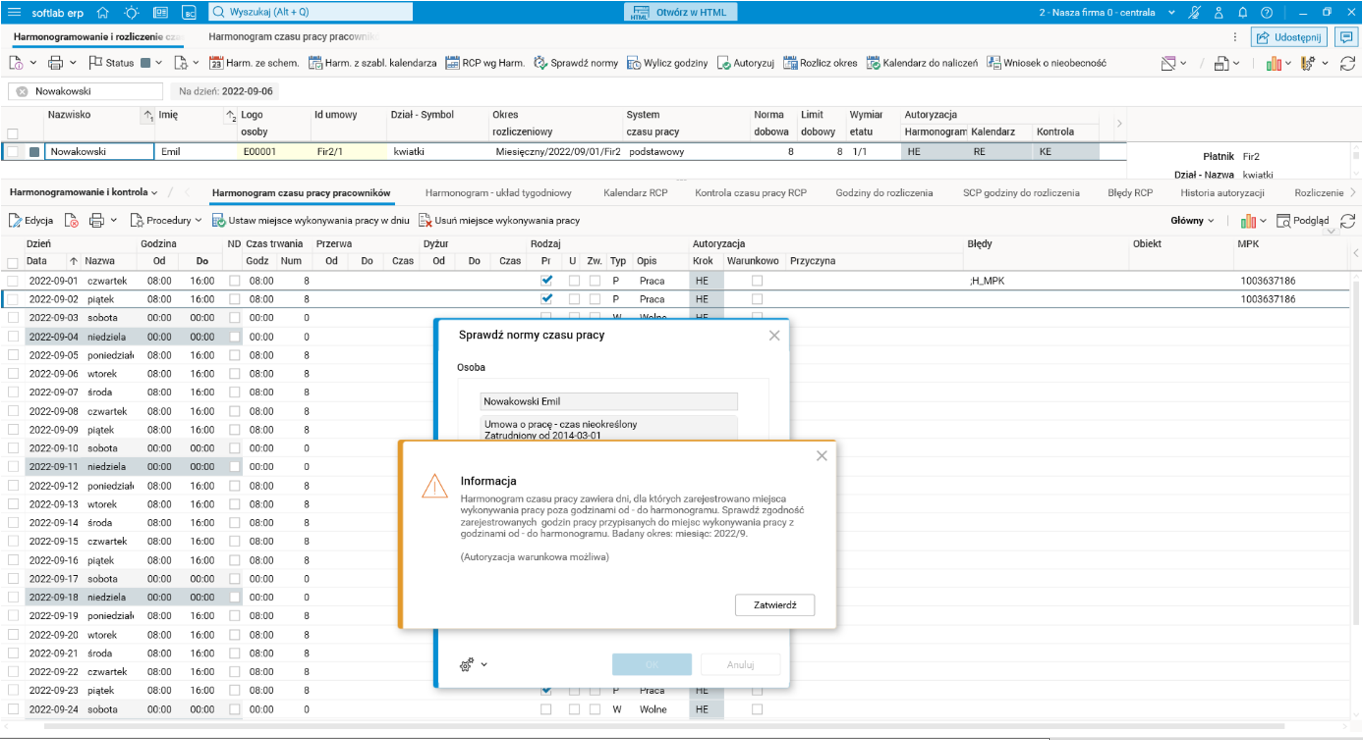Sort by the Nazwisko column header
This screenshot has height=740, width=1363.
tap(70, 115)
